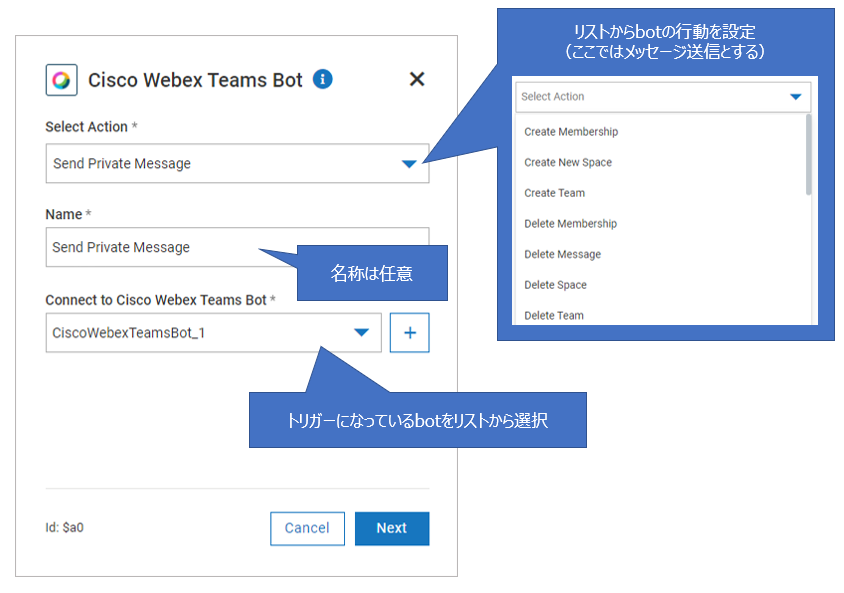
Task: Click the Cisco Webex Teams Bot logo icon
Action: coord(62,80)
